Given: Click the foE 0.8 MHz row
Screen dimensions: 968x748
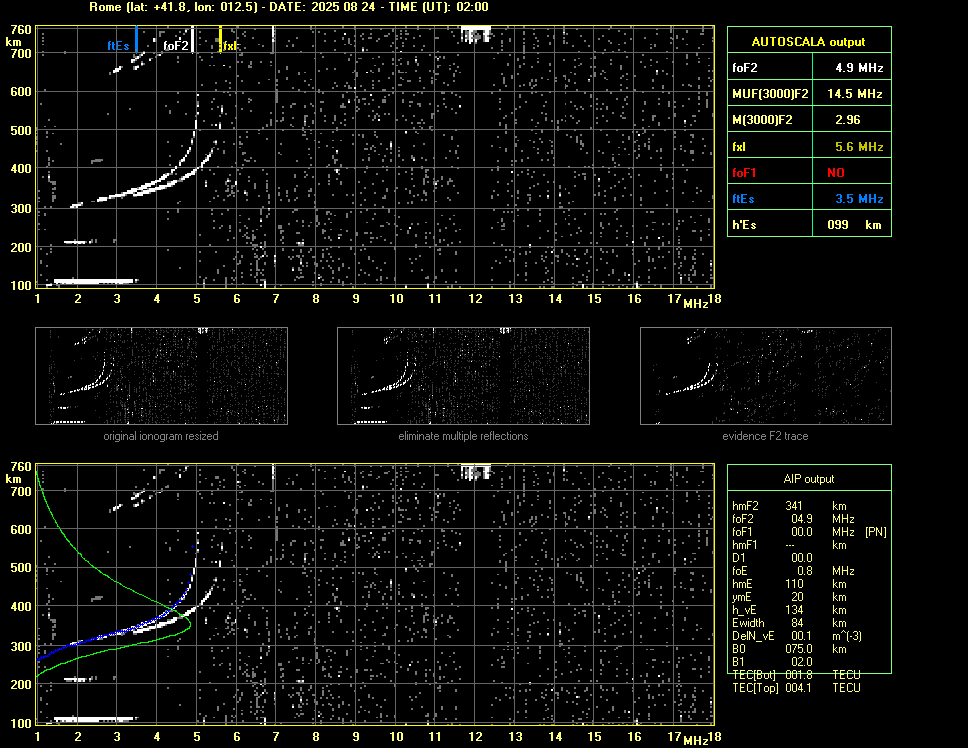Looking at the screenshot, I should click(793, 571).
